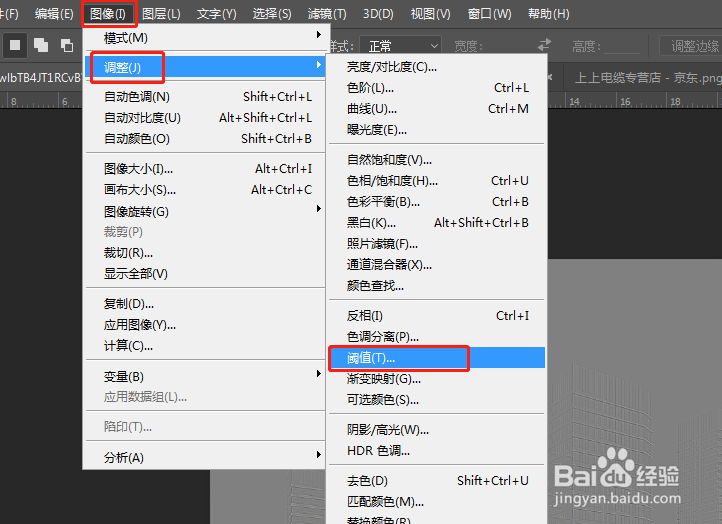Open 曲线(U)... adjustment
The width and height of the screenshot is (722, 524).
[x=437, y=109]
